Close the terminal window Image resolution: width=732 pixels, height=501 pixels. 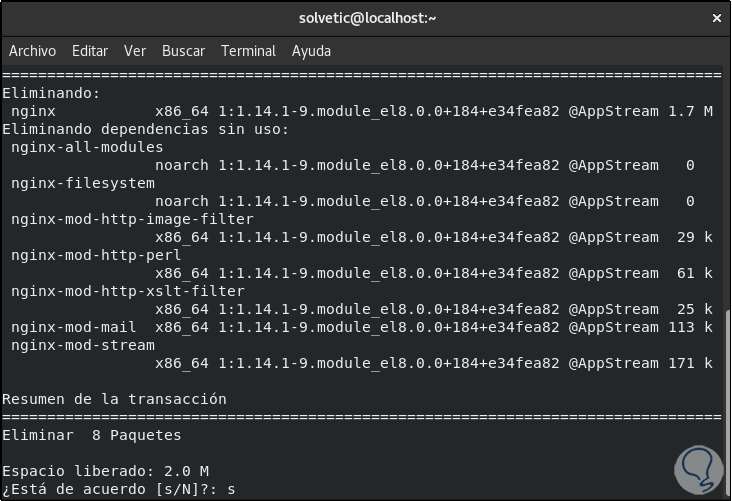click(x=714, y=18)
